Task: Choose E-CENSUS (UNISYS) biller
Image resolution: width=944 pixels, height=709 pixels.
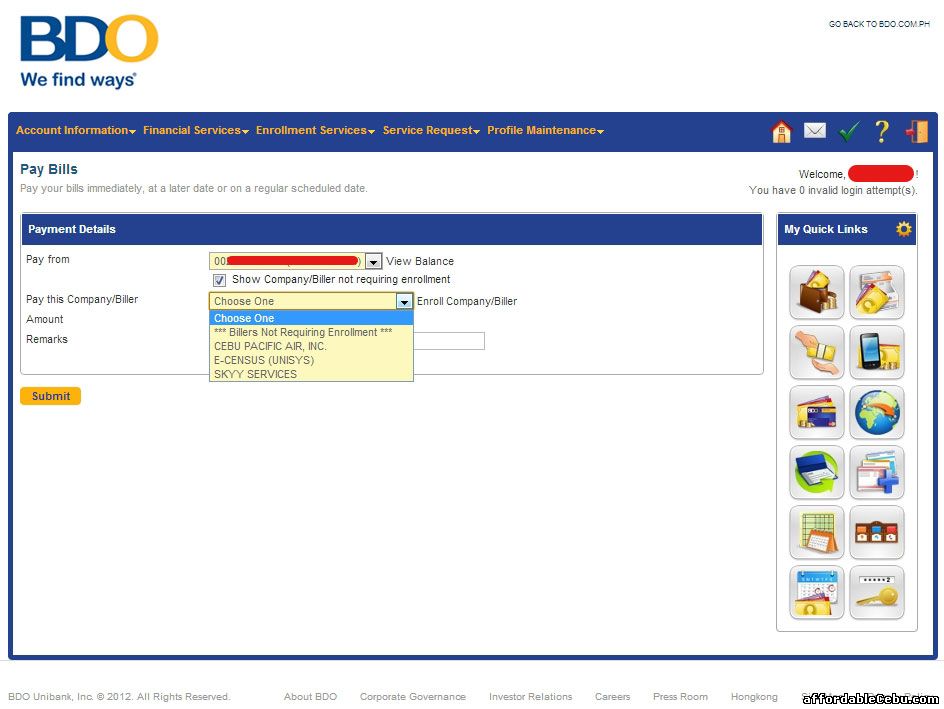Action: click(311, 360)
